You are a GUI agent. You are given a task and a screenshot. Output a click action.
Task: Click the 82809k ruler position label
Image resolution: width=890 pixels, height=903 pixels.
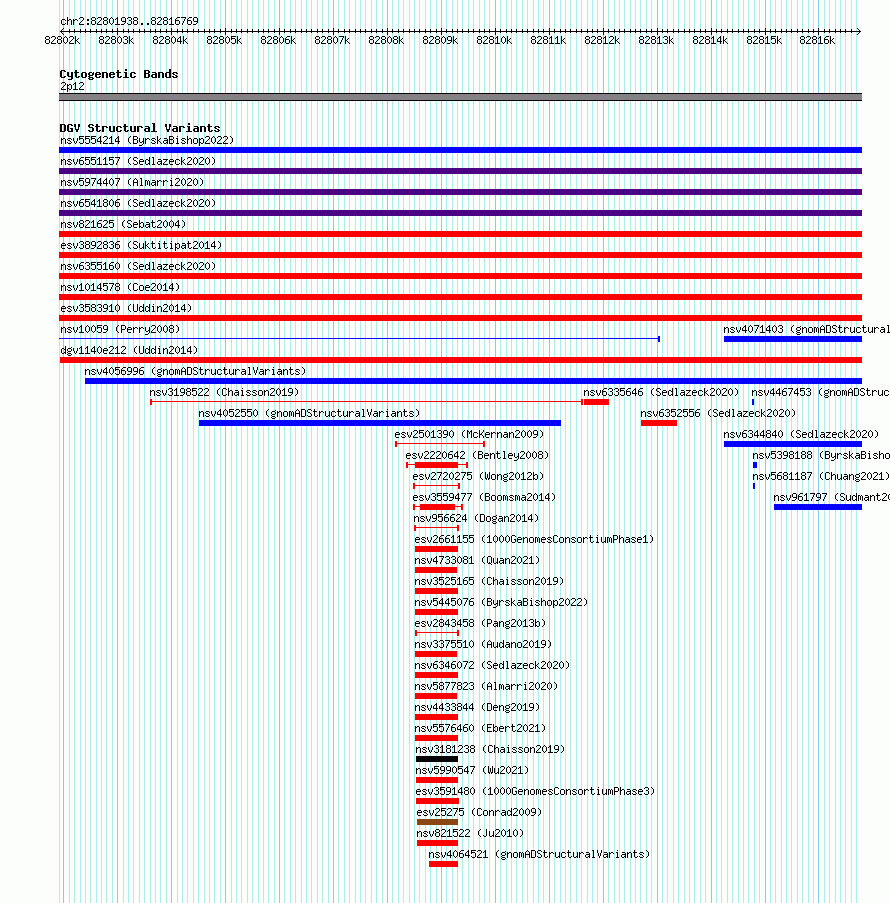(x=440, y=40)
